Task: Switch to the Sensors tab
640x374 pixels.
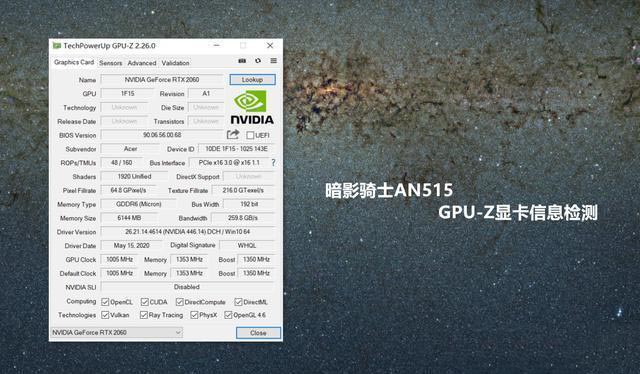Action: click(x=111, y=63)
